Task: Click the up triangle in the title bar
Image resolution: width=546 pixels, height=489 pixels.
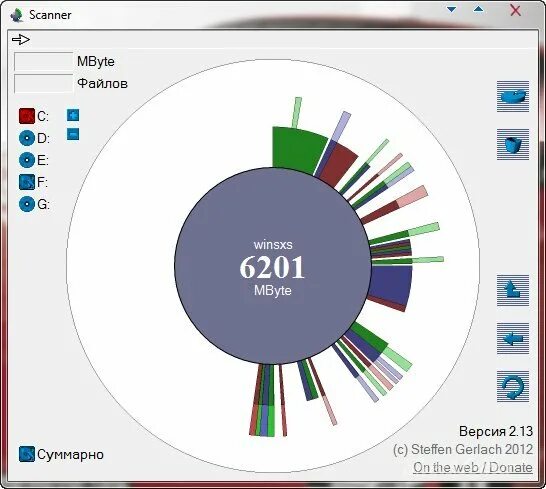Action: click(479, 9)
